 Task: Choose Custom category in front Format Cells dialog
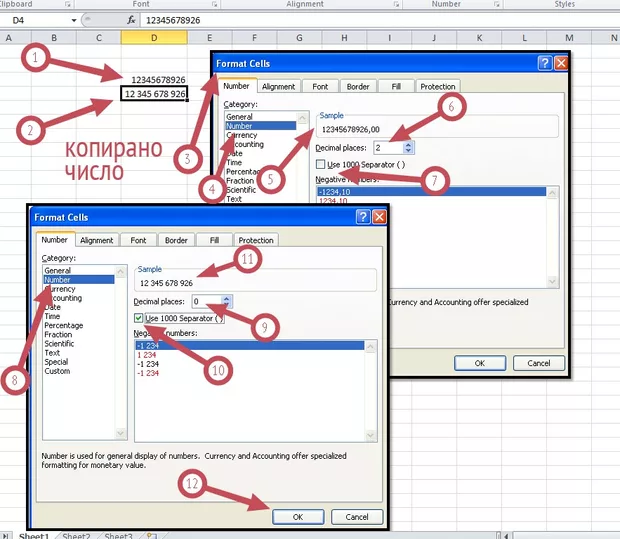57,371
